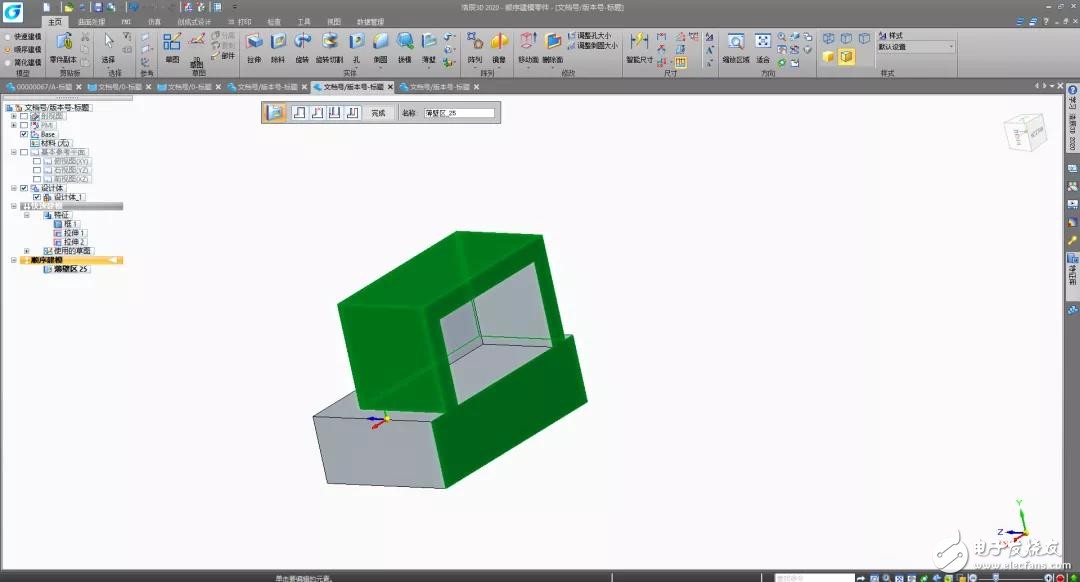Select the 删除面 delete faces tool
Image resolution: width=1080 pixels, height=582 pixels.
coord(552,48)
